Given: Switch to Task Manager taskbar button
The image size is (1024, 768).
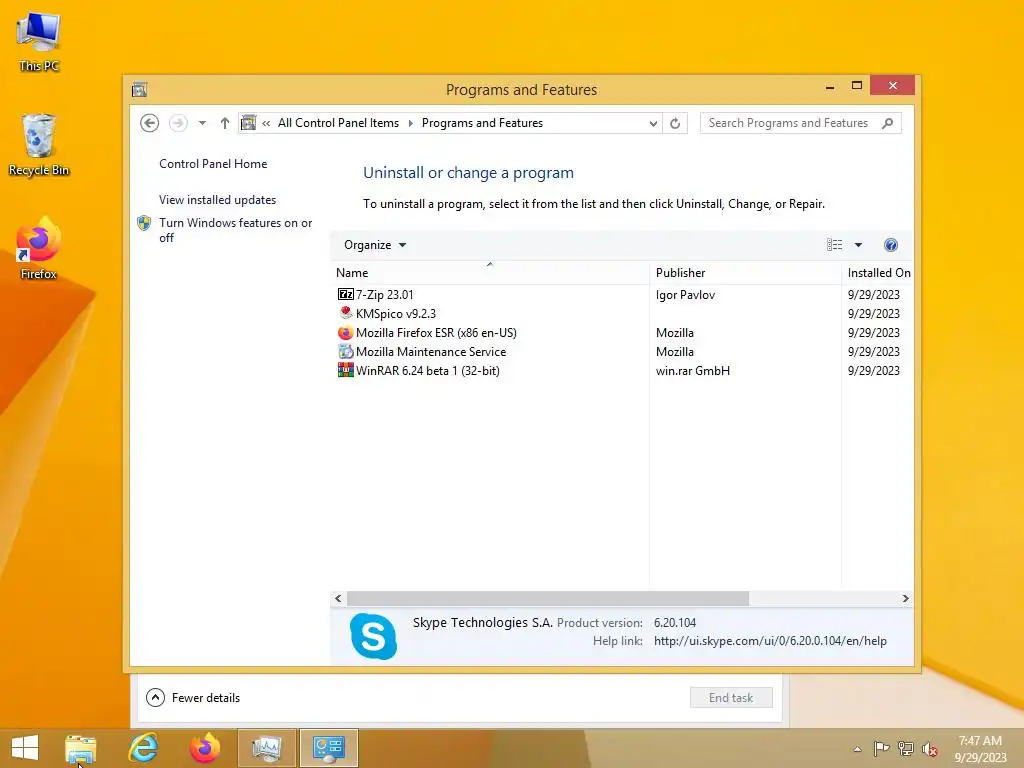Looking at the screenshot, I should coord(267,748).
